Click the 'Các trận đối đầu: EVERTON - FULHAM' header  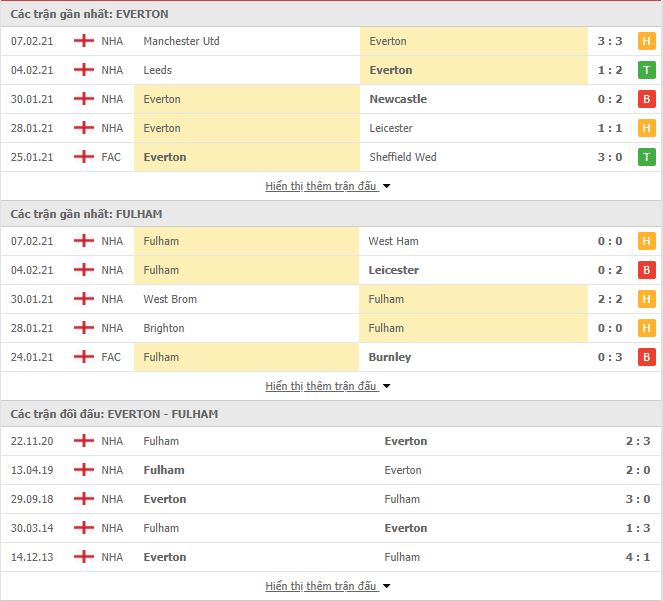pyautogui.click(x=115, y=414)
